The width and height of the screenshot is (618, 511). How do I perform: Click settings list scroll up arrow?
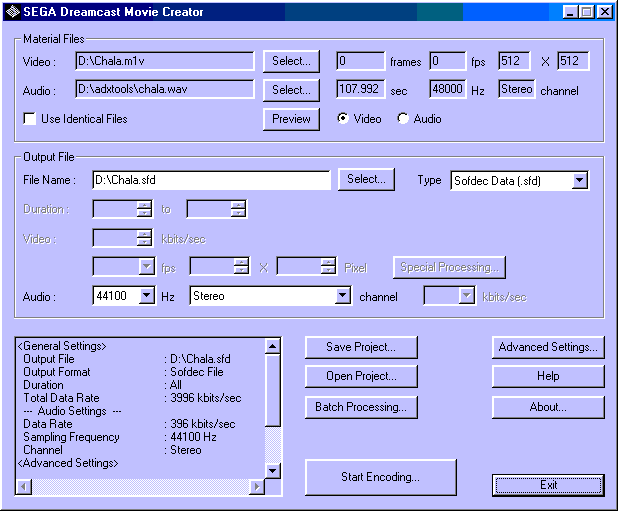pos(272,346)
